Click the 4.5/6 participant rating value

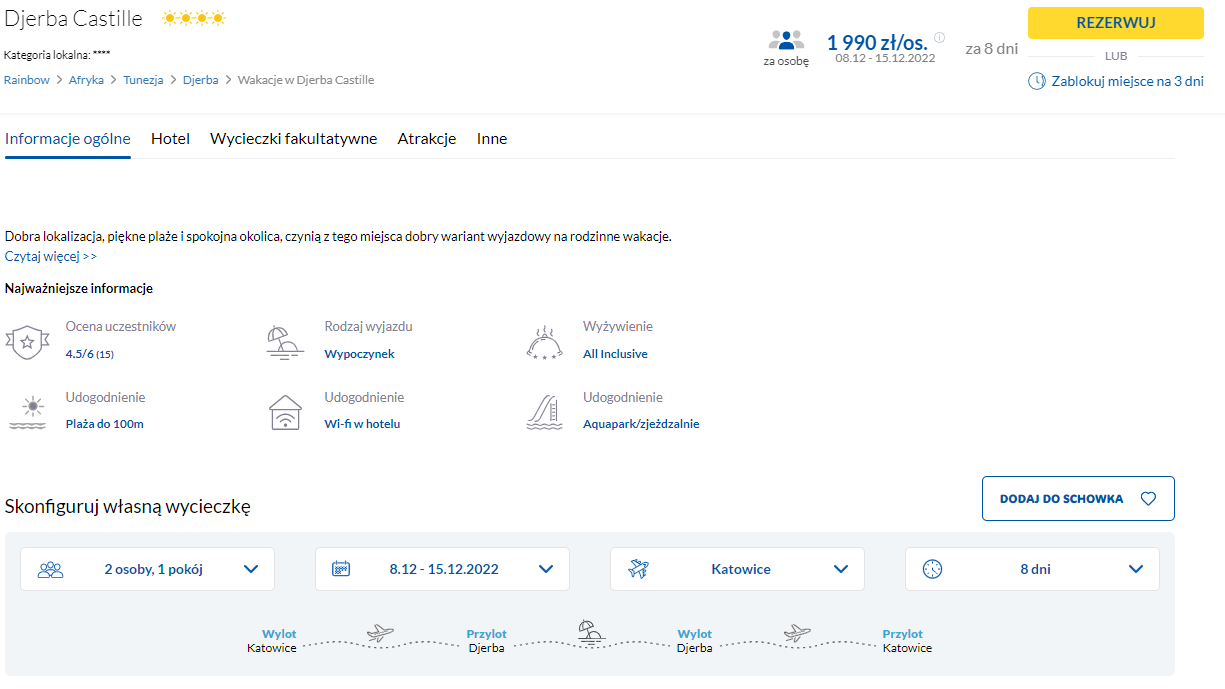(80, 354)
